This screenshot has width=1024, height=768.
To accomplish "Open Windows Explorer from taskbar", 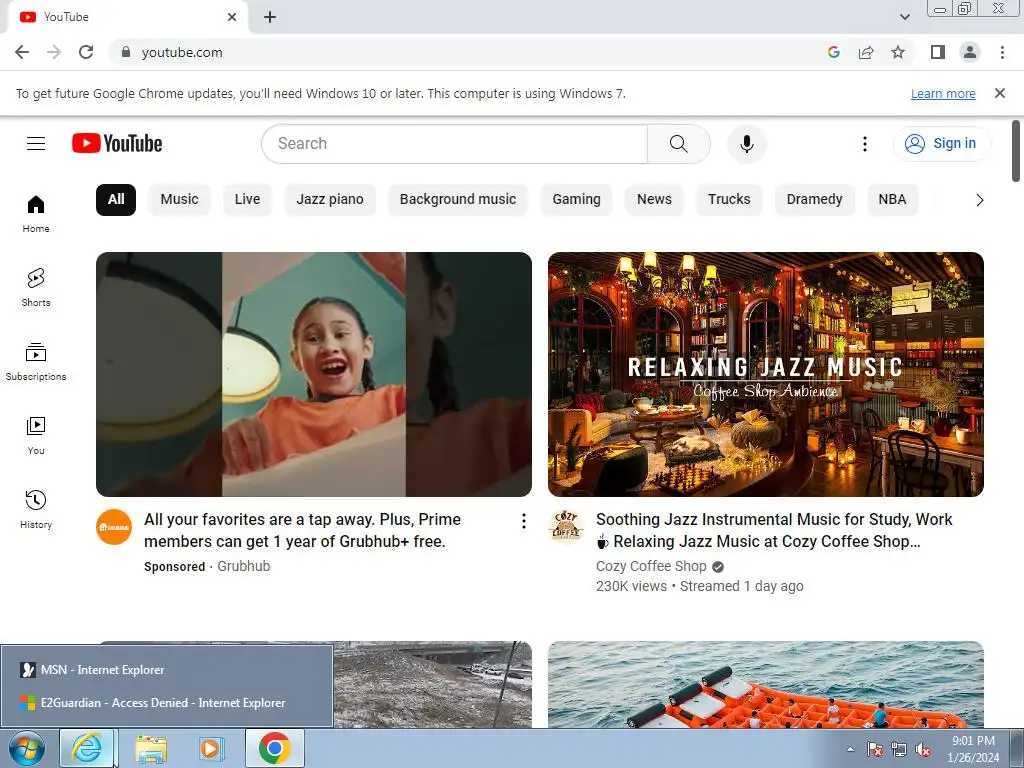I will pyautogui.click(x=150, y=748).
